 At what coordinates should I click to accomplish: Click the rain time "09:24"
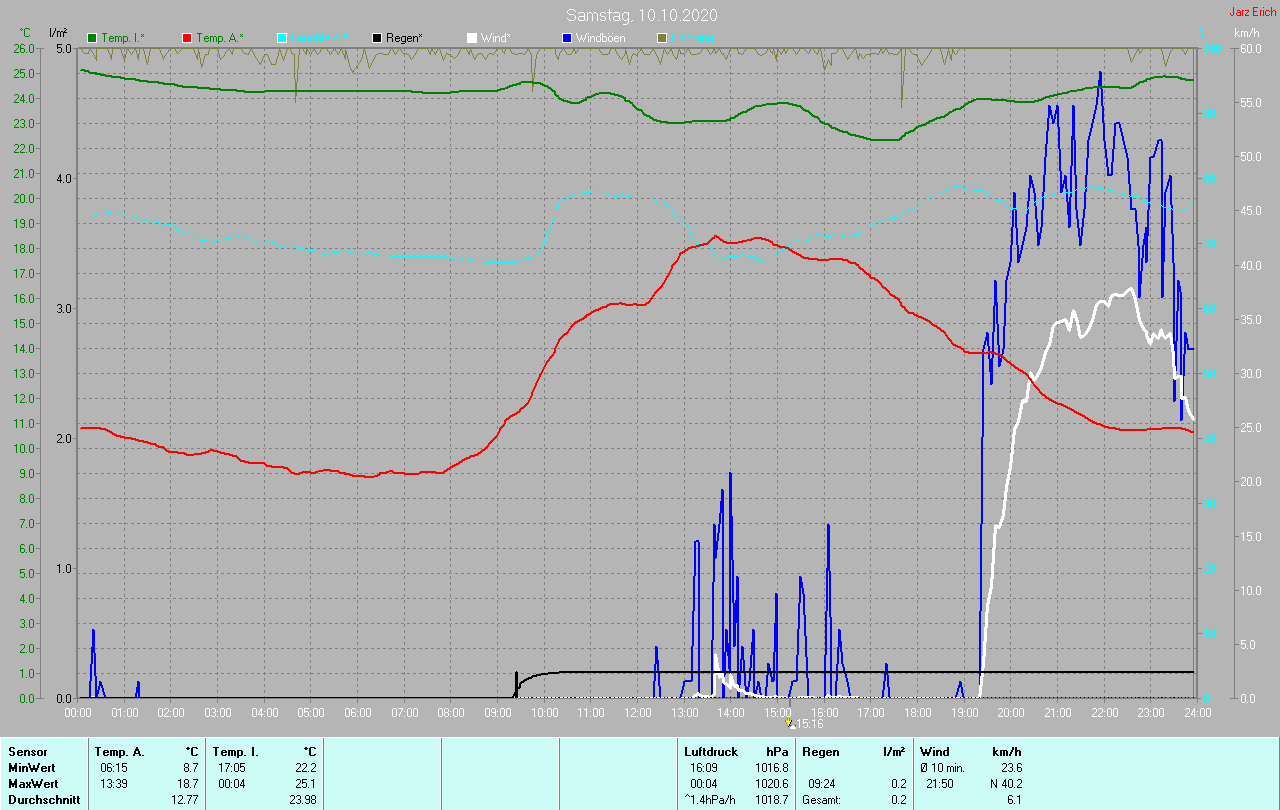822,784
